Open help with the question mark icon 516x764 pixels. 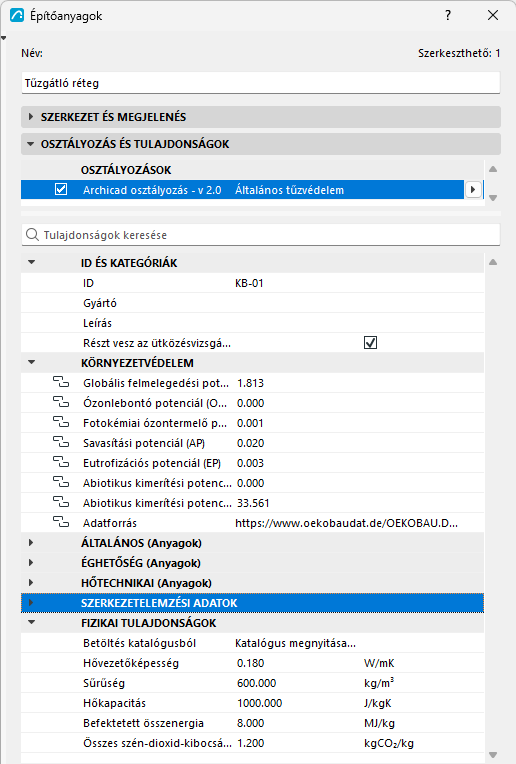448,15
